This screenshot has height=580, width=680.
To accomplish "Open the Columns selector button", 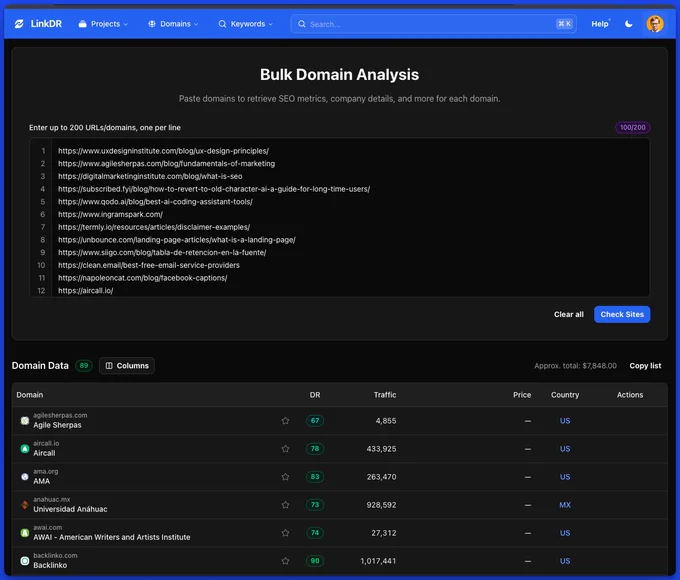I will 127,365.
